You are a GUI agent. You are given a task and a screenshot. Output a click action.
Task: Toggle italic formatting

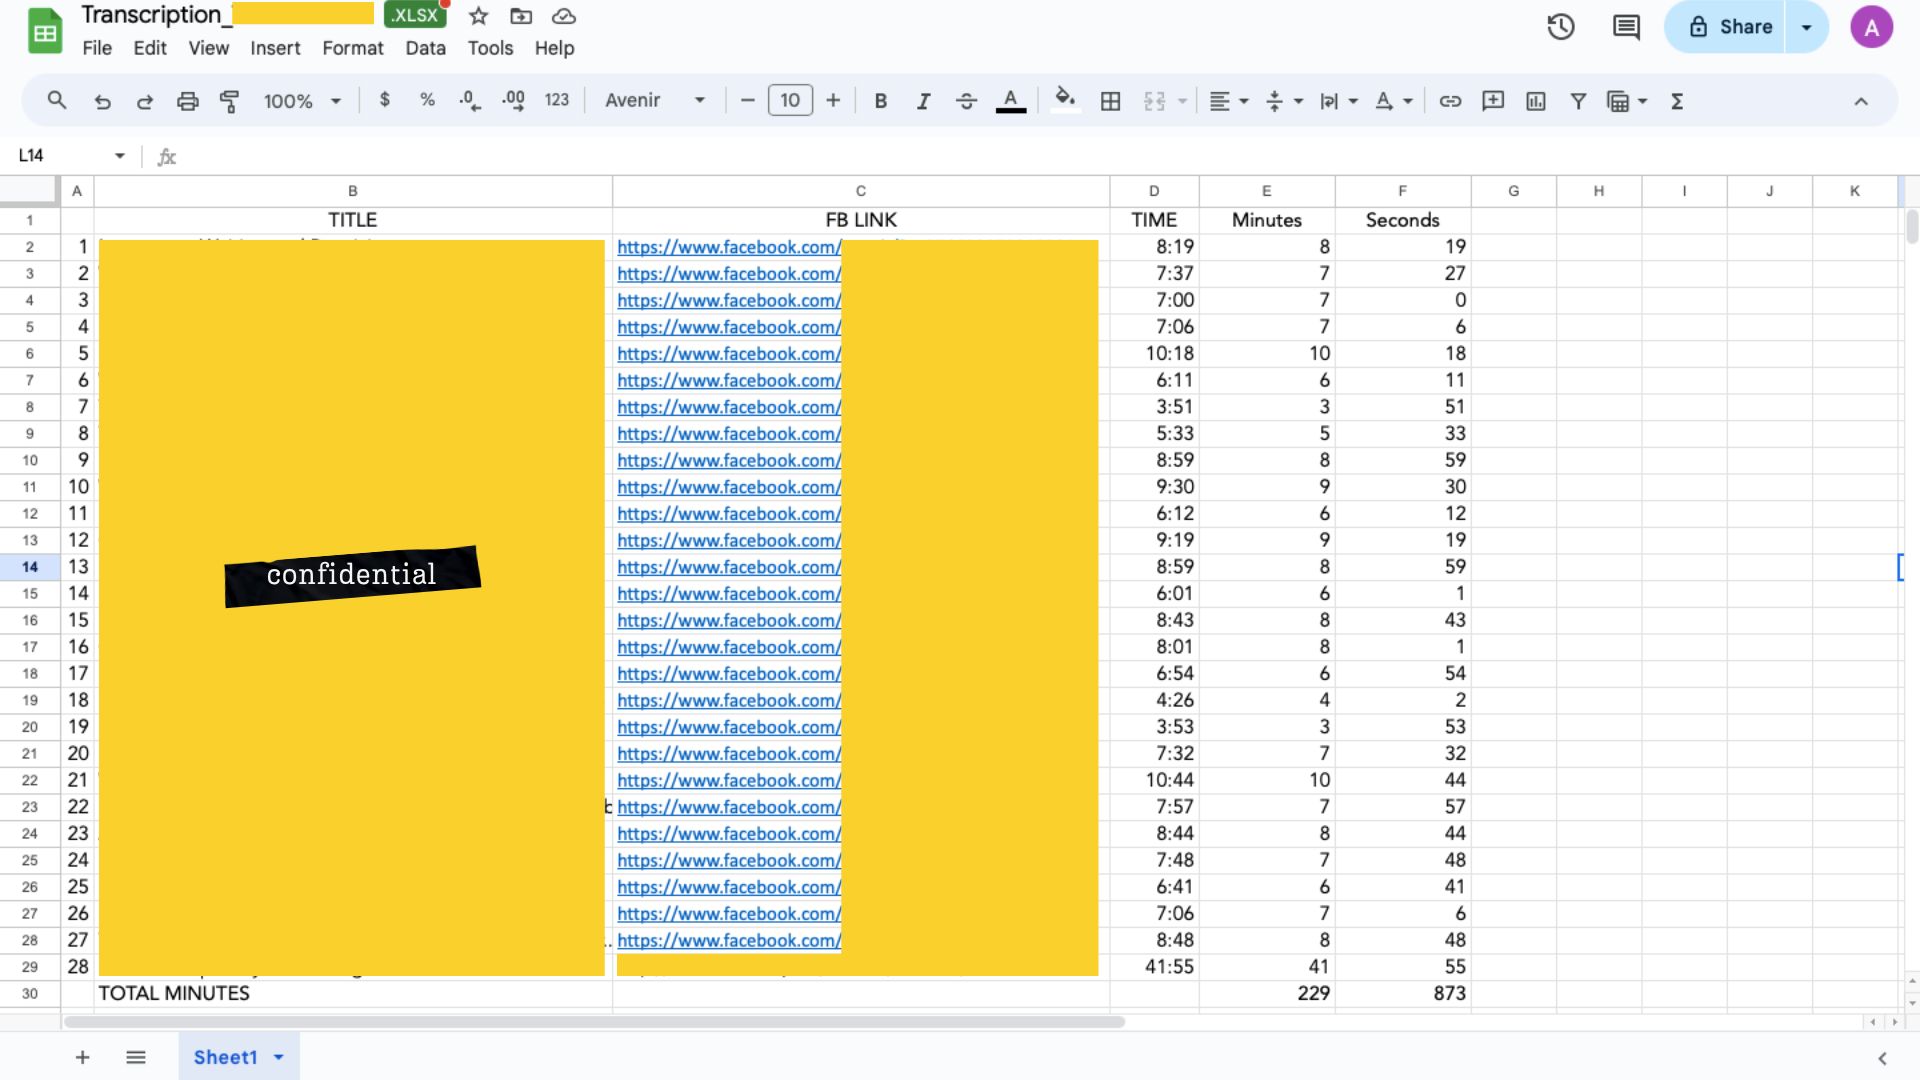(x=923, y=101)
